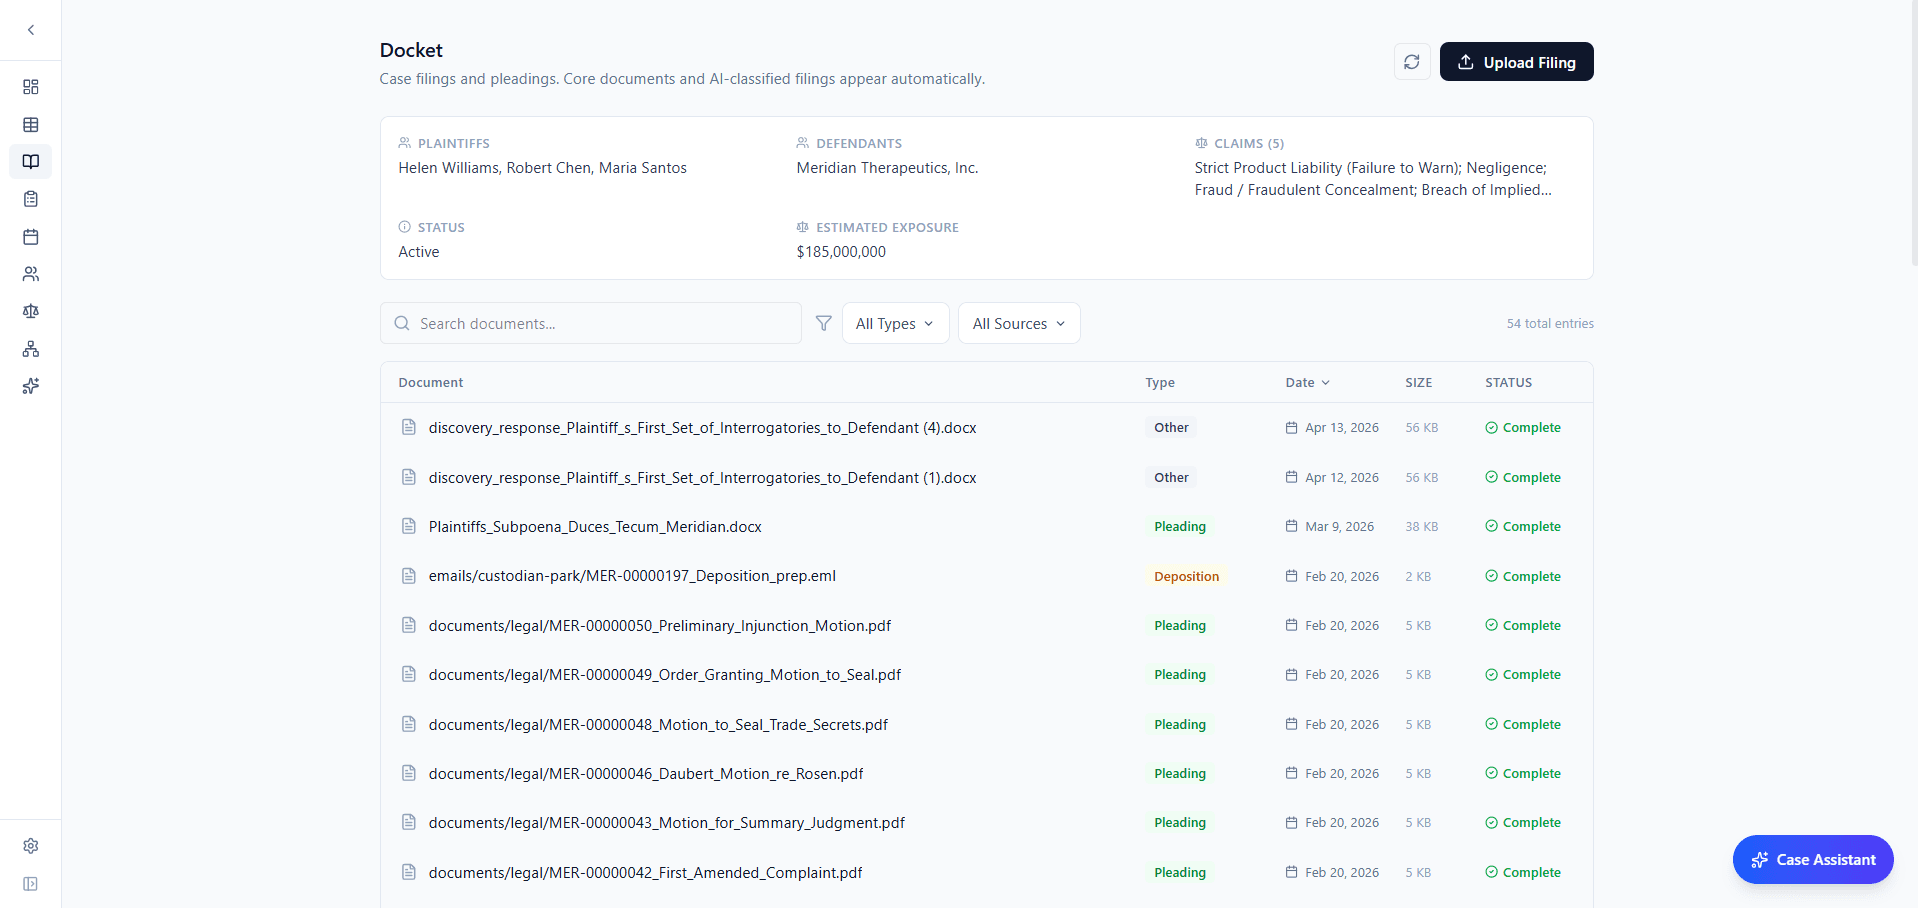This screenshot has height=908, width=1918.
Task: Click file icon of Daubert_Motion row
Action: coord(409,773)
